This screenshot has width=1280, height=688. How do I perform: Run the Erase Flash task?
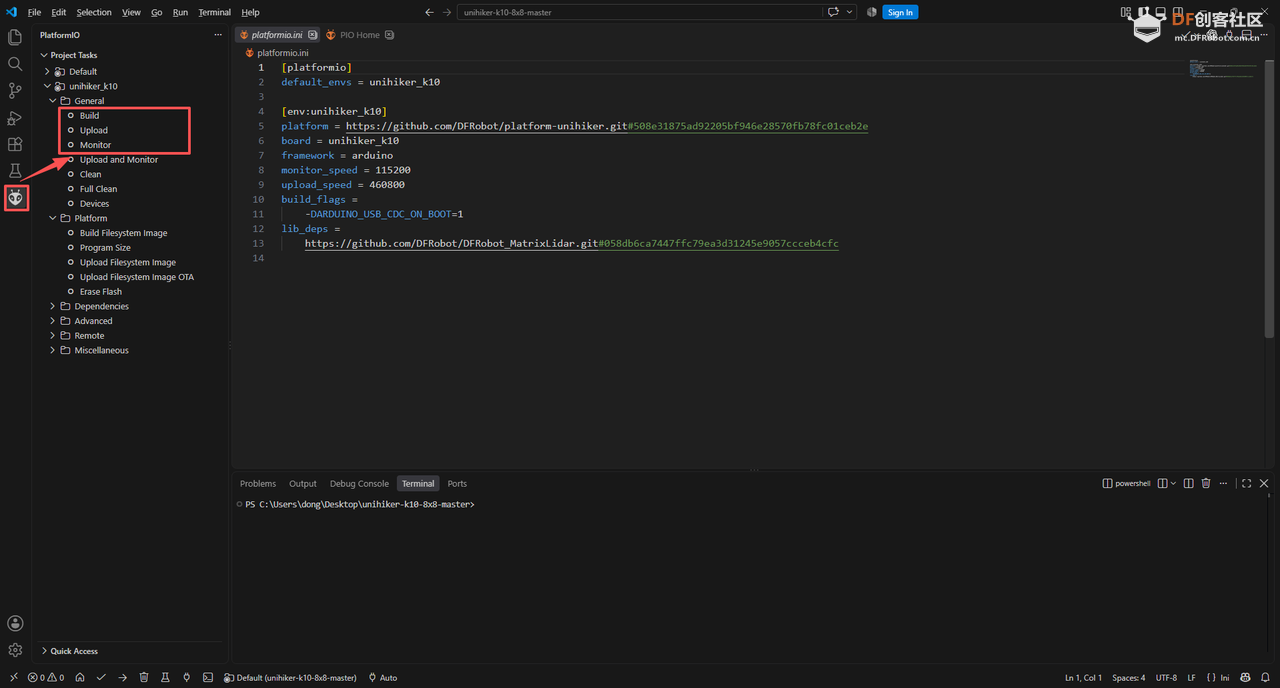coord(101,291)
